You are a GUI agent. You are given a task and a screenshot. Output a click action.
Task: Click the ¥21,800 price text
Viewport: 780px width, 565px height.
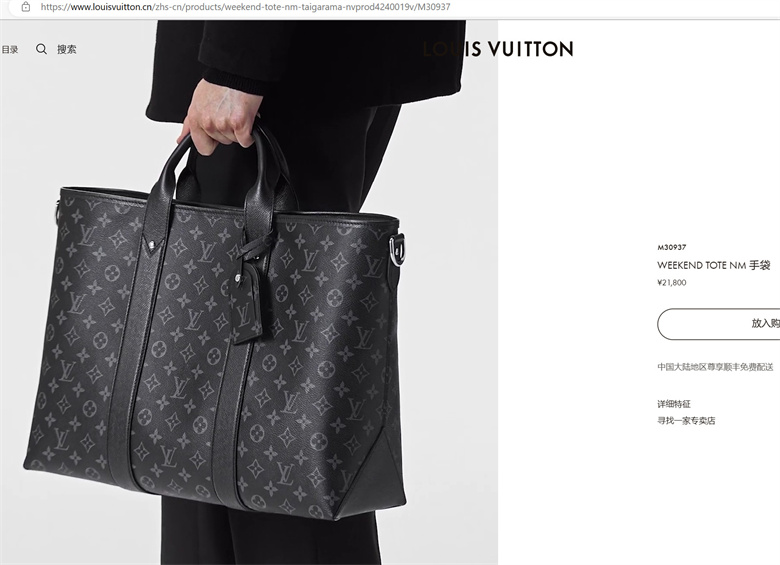point(672,282)
